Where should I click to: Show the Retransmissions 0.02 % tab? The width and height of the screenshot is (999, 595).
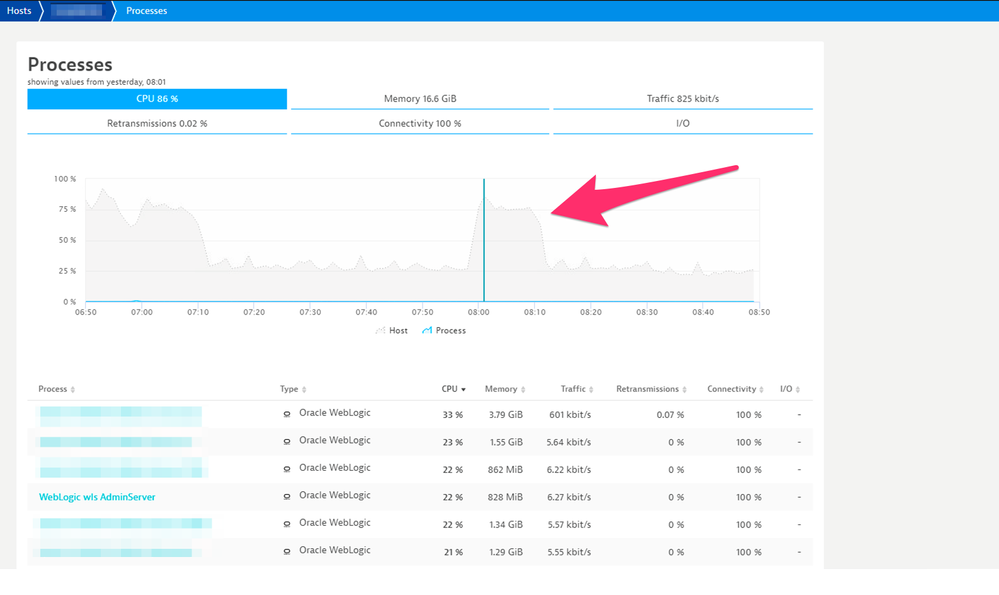(x=157, y=124)
